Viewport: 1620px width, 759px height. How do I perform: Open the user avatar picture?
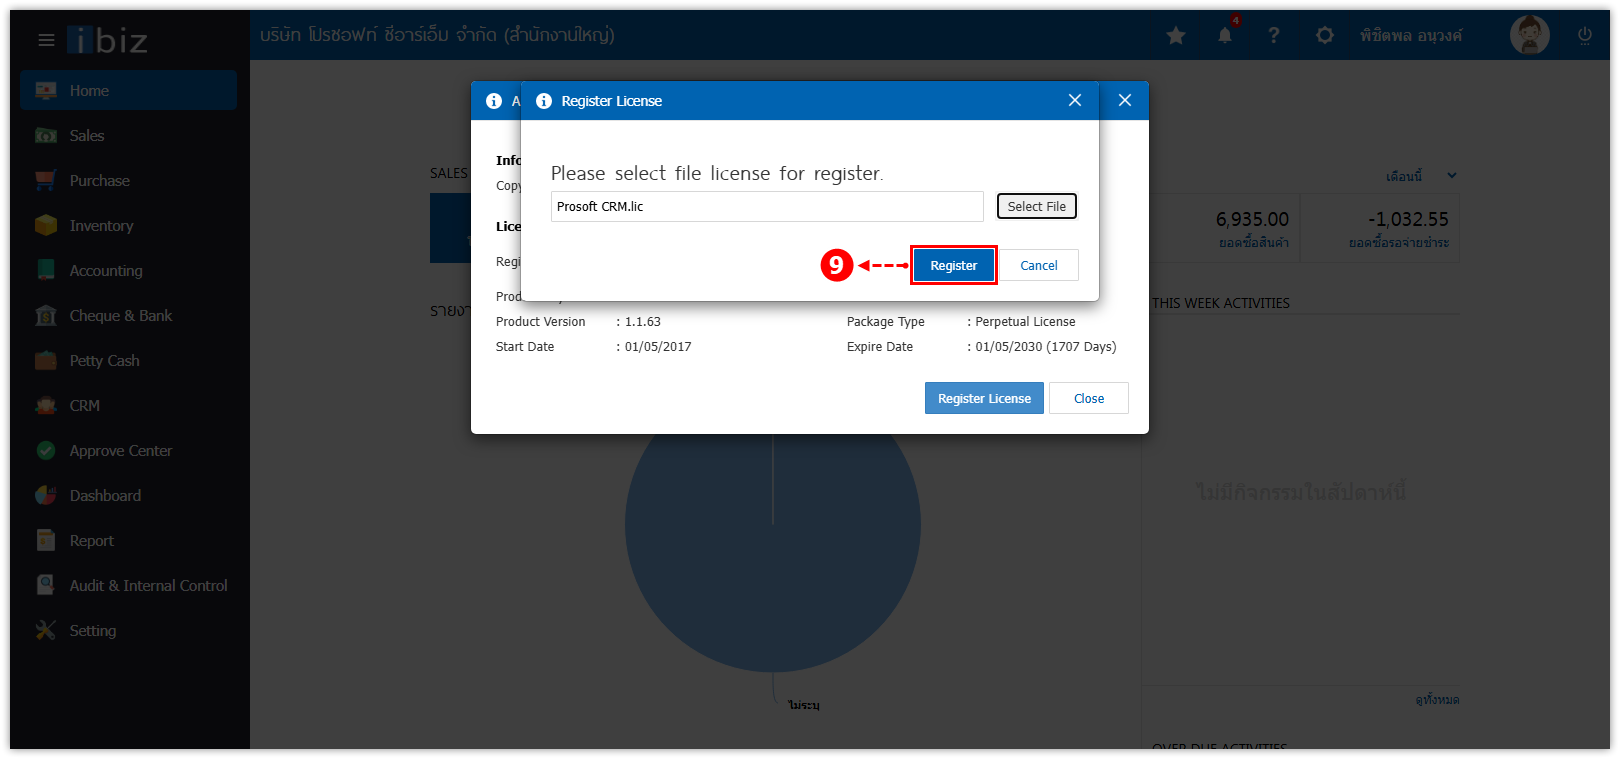pos(1530,35)
